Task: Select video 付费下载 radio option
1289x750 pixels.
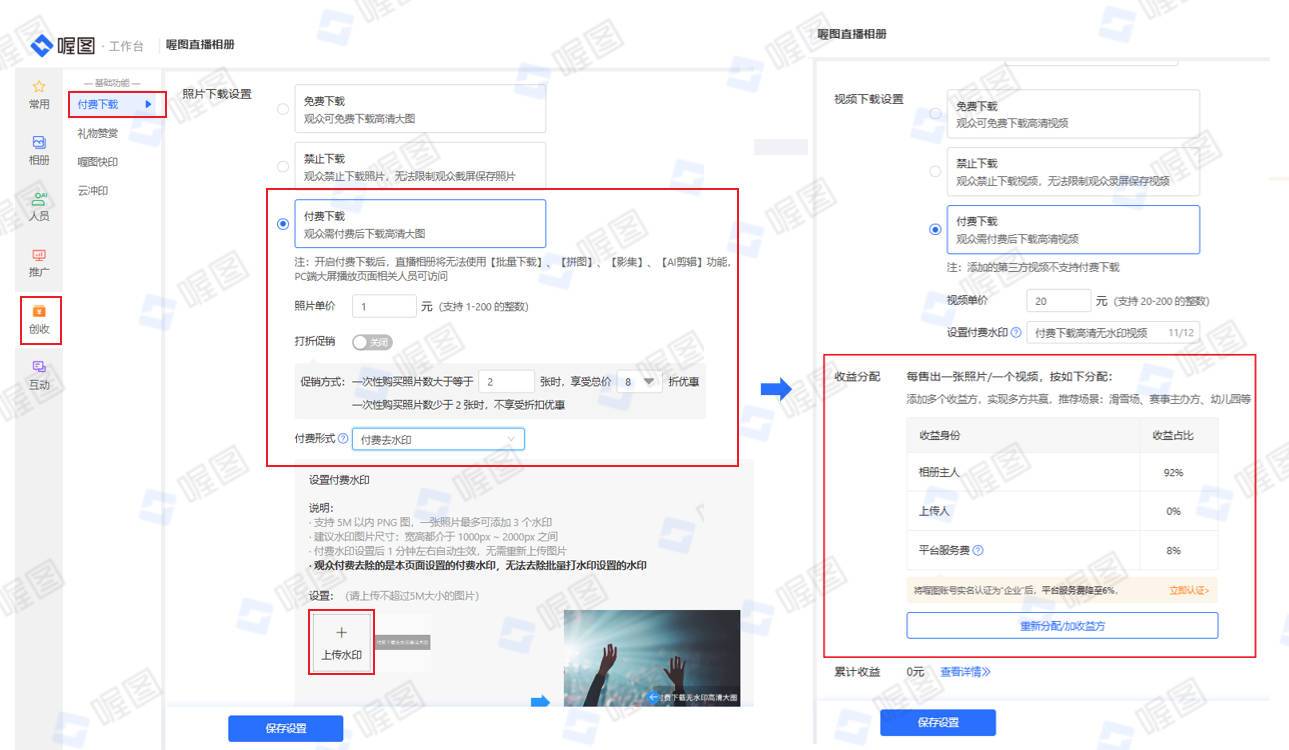Action: pyautogui.click(x=935, y=230)
